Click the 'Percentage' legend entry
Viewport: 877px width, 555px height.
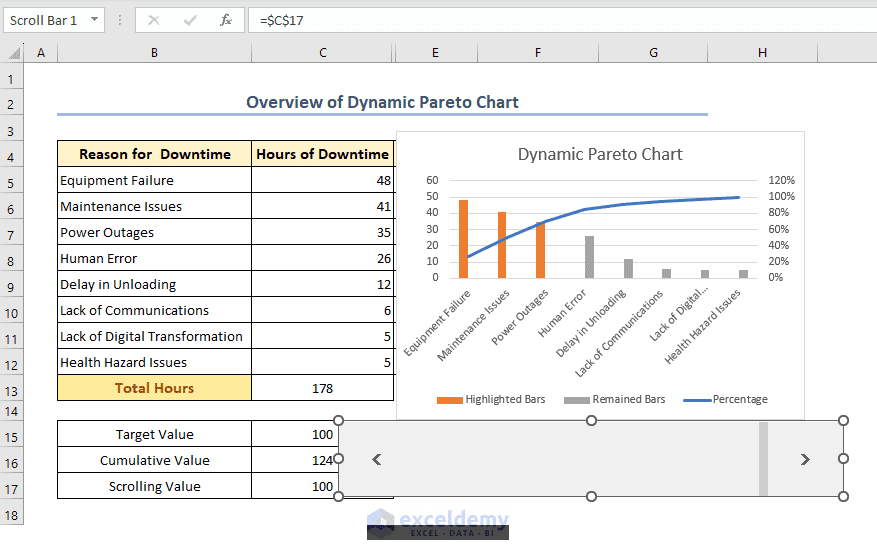click(725, 399)
